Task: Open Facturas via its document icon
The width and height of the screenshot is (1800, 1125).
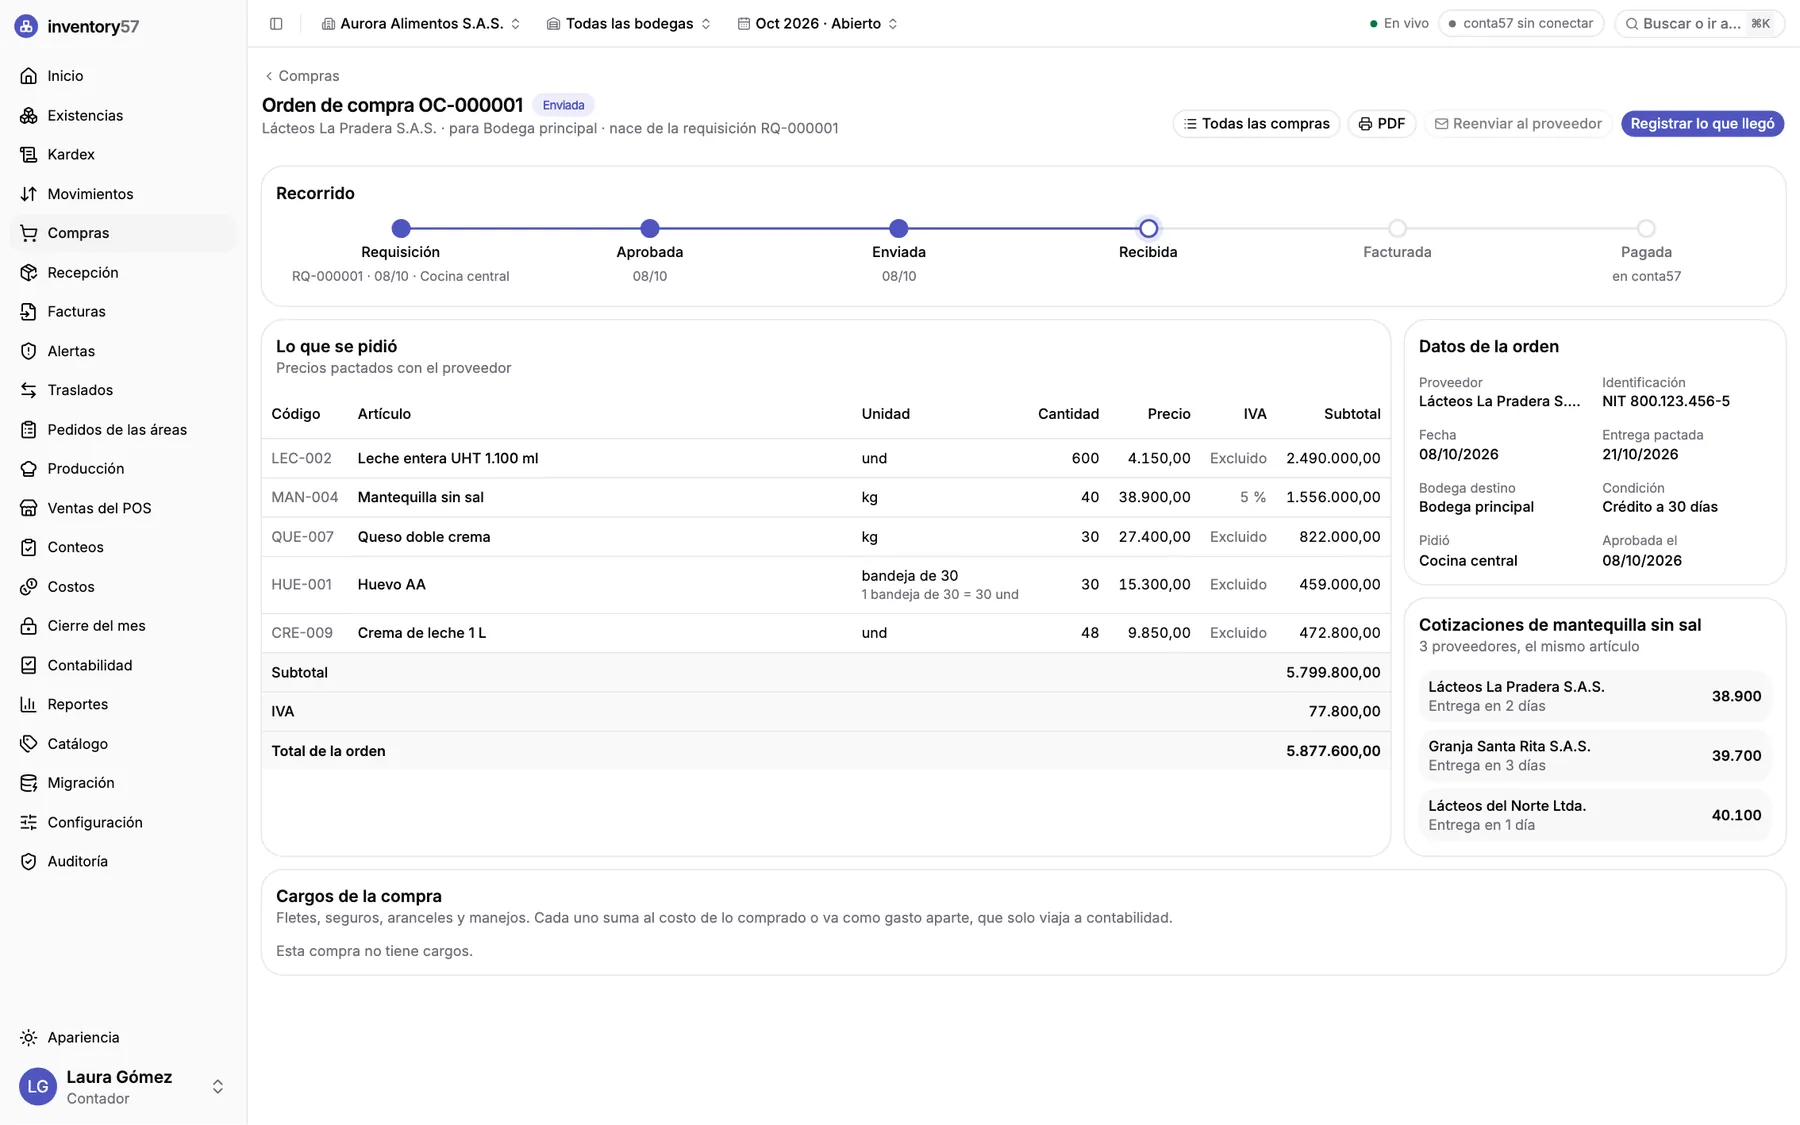Action: pos(28,312)
